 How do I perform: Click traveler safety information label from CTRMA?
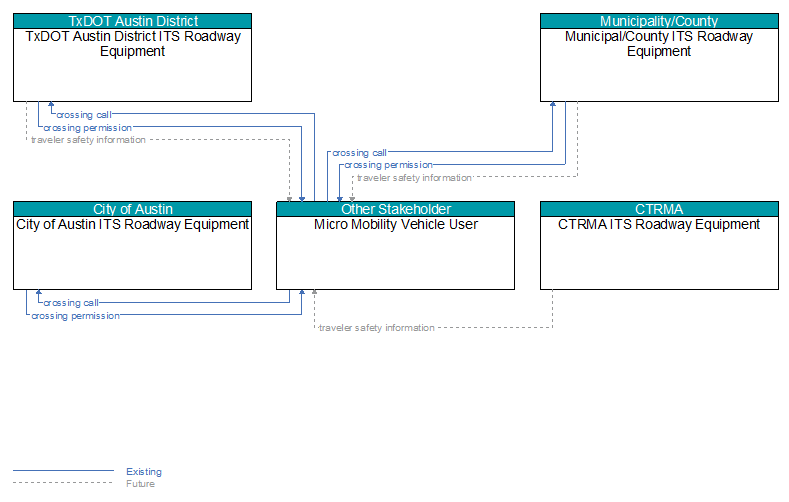(376, 328)
